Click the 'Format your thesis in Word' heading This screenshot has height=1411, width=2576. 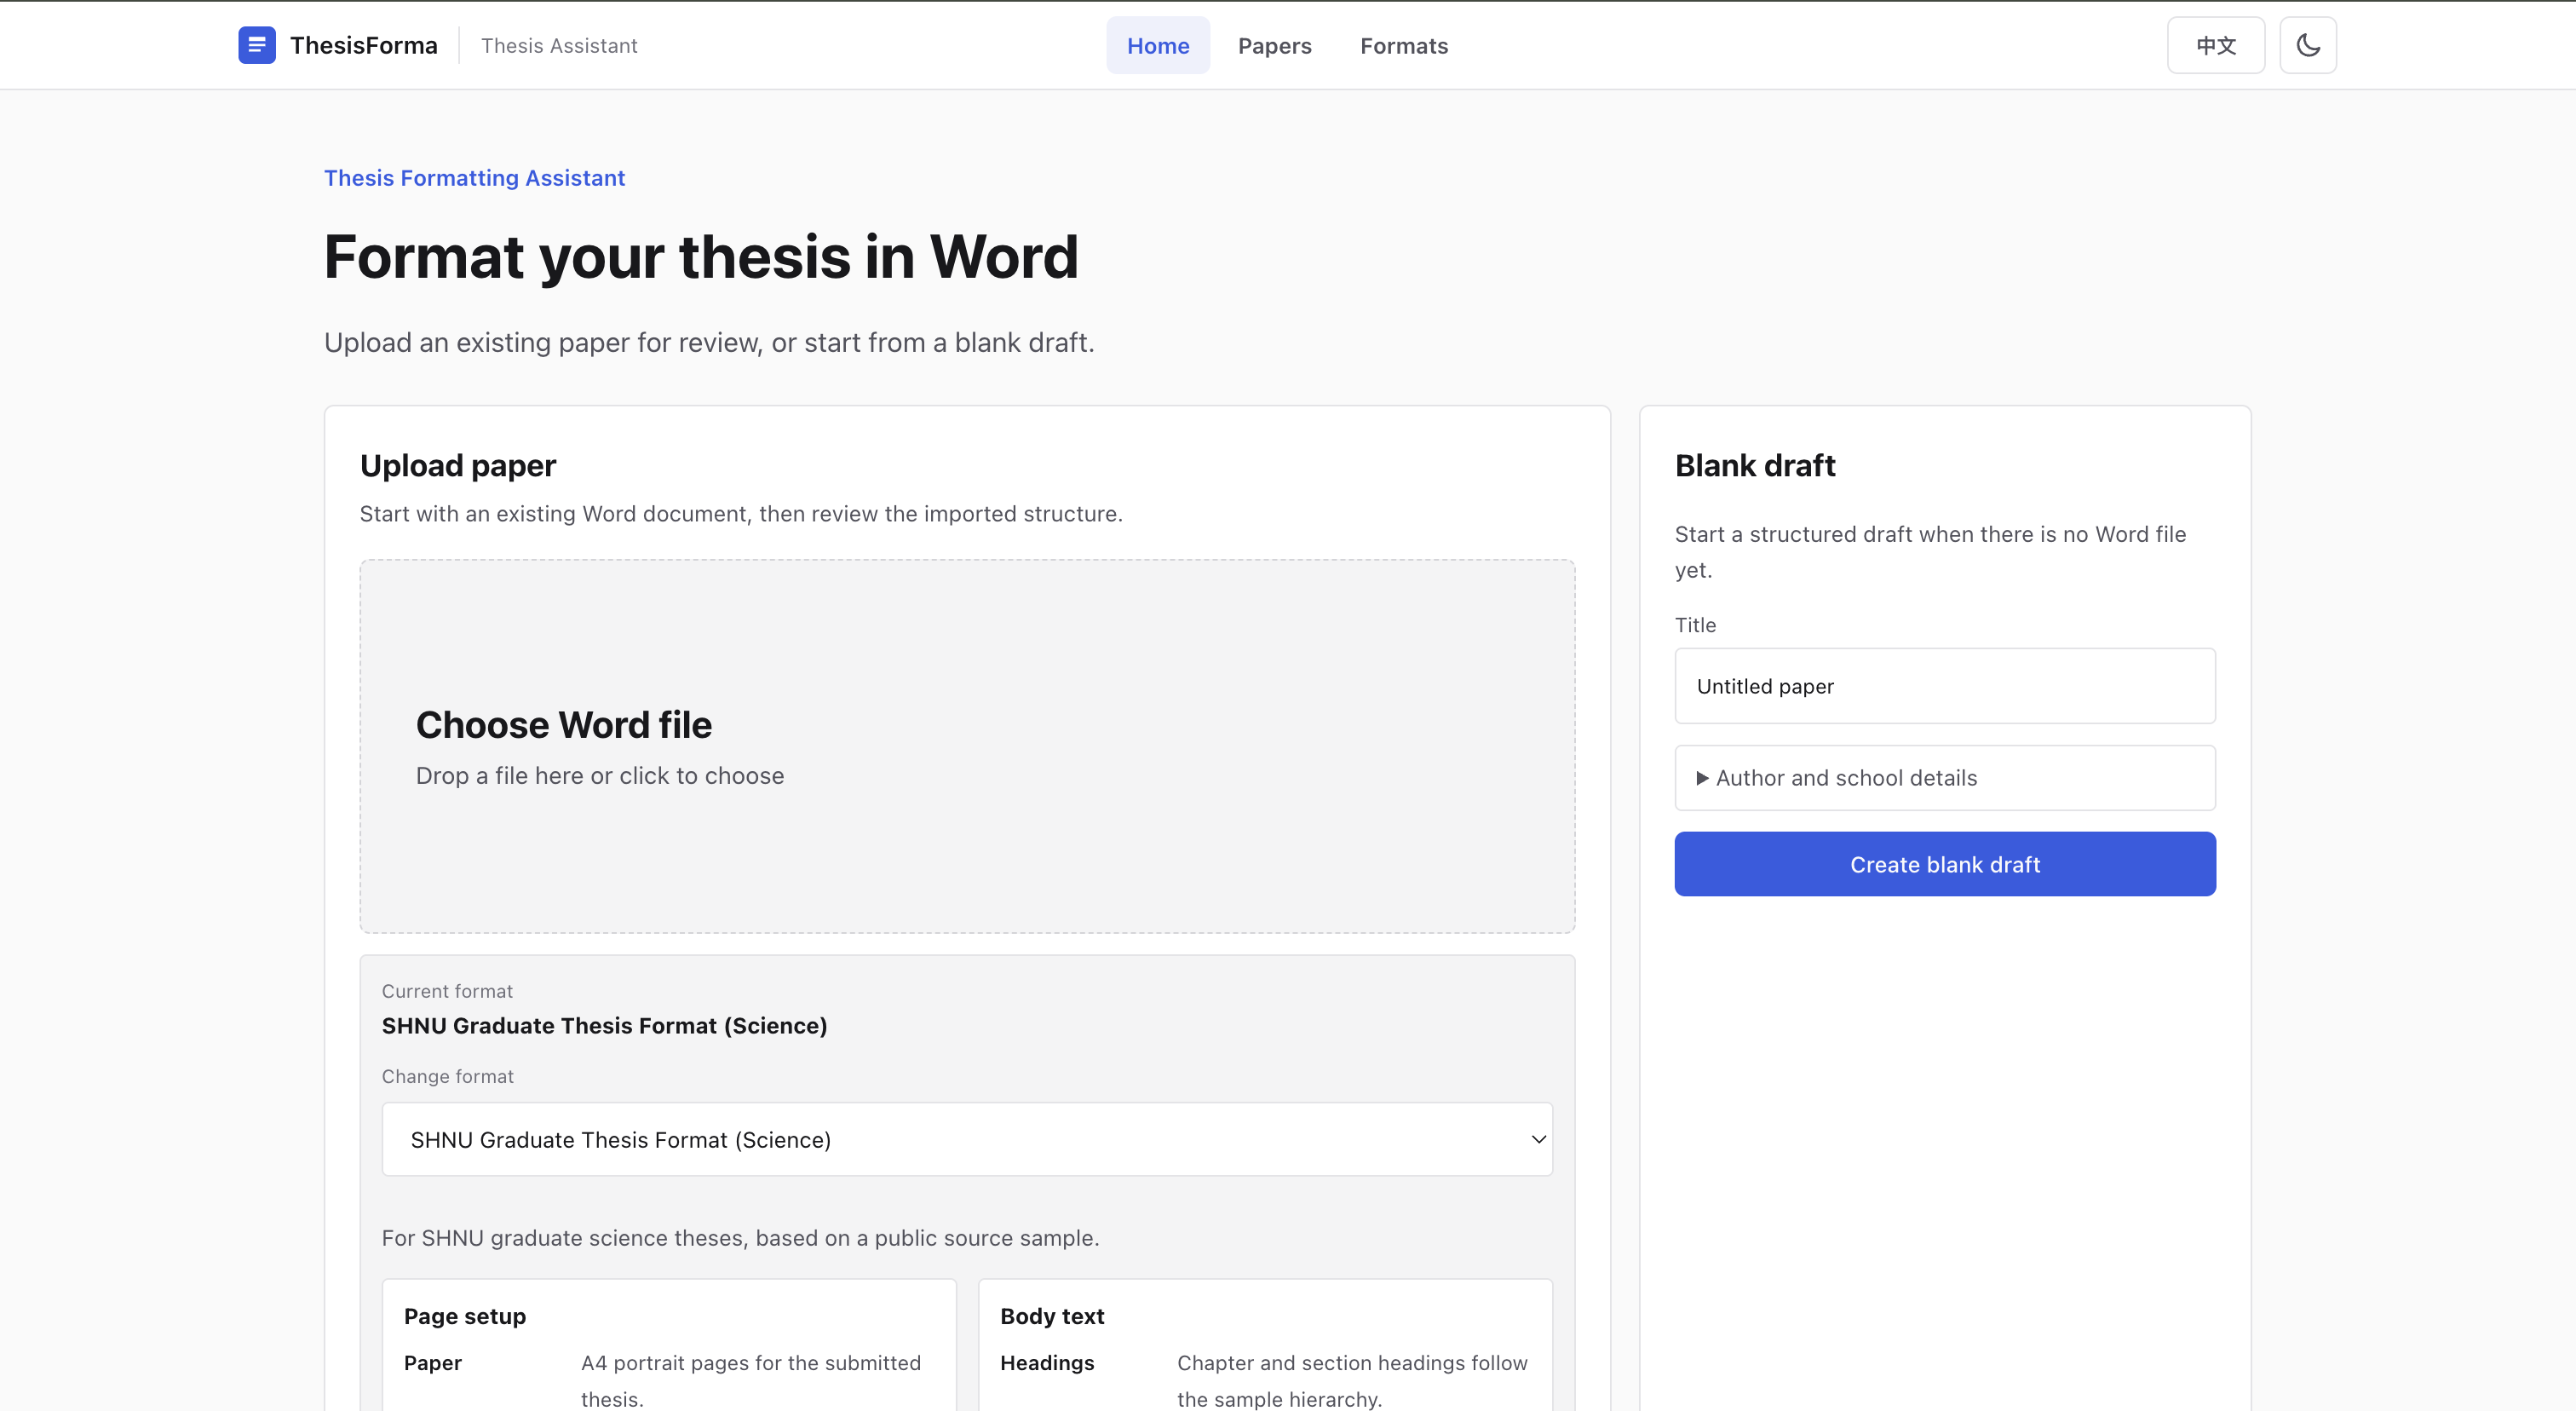(x=701, y=257)
